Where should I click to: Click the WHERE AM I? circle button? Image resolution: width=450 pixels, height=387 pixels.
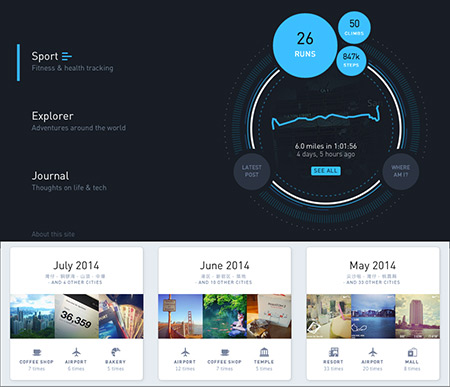point(401,171)
